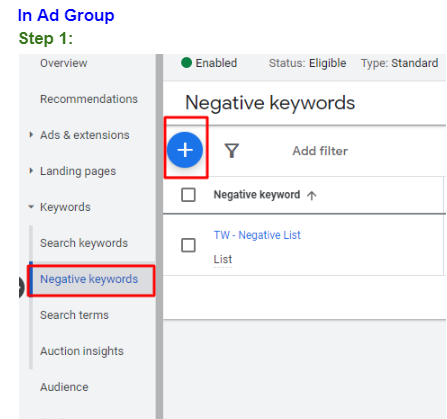
Task: Click the dark sidebar collapse handle
Action: tap(21, 287)
